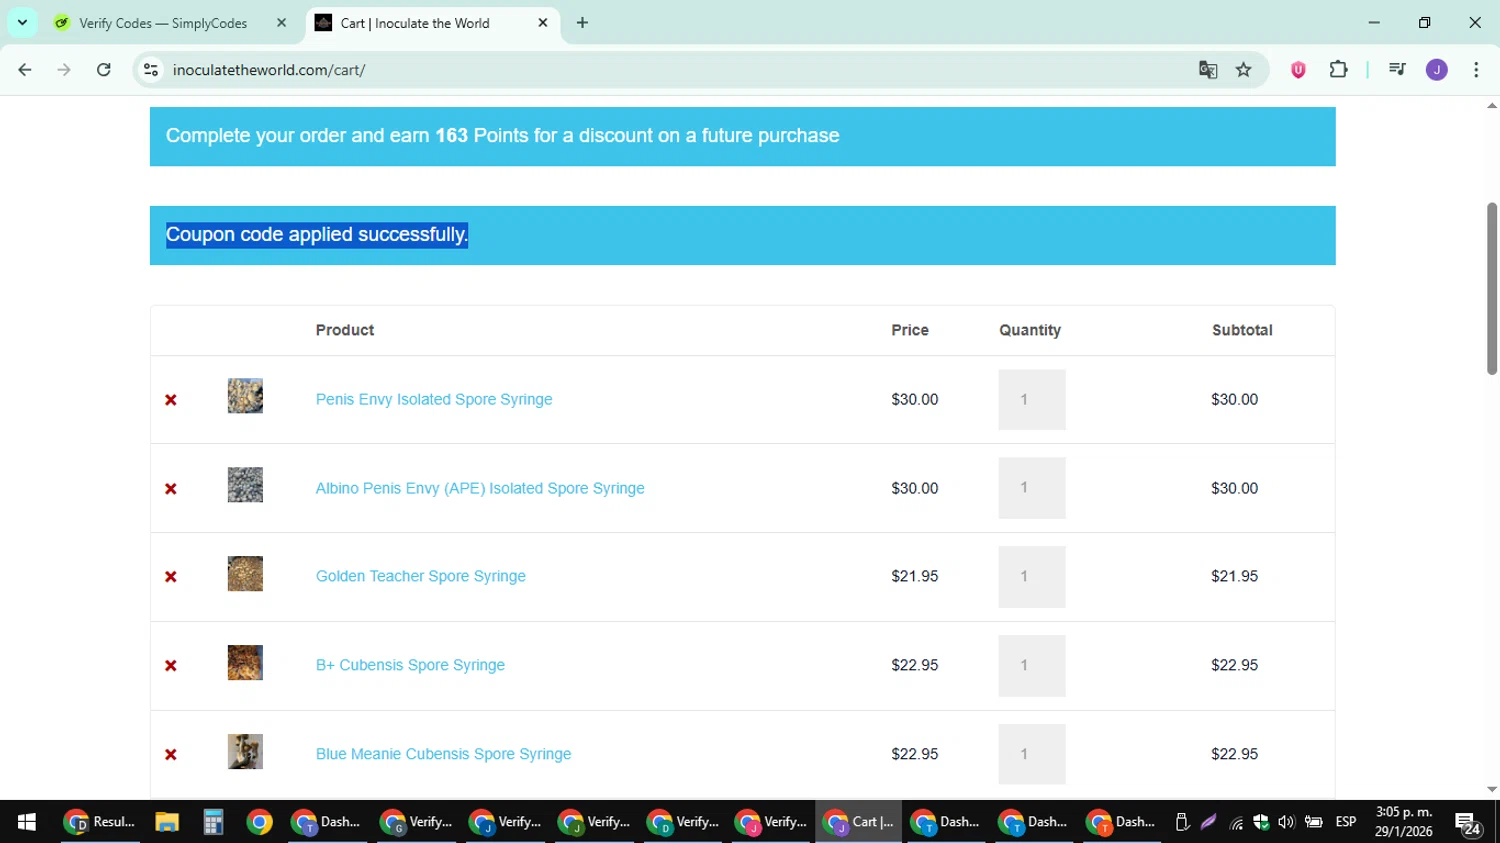Select the Cart | Inoculate the World tab
The height and width of the screenshot is (843, 1500).
pyautogui.click(x=432, y=23)
